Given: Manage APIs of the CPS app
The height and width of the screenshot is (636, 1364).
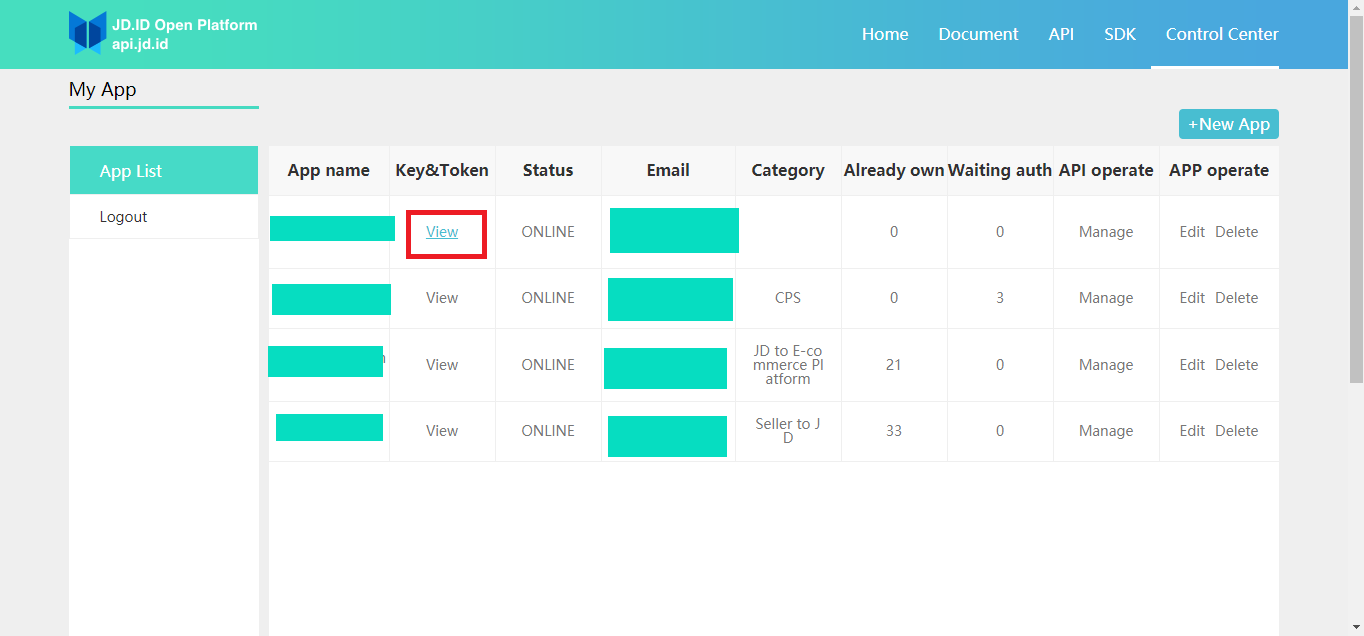Looking at the screenshot, I should (x=1106, y=298).
